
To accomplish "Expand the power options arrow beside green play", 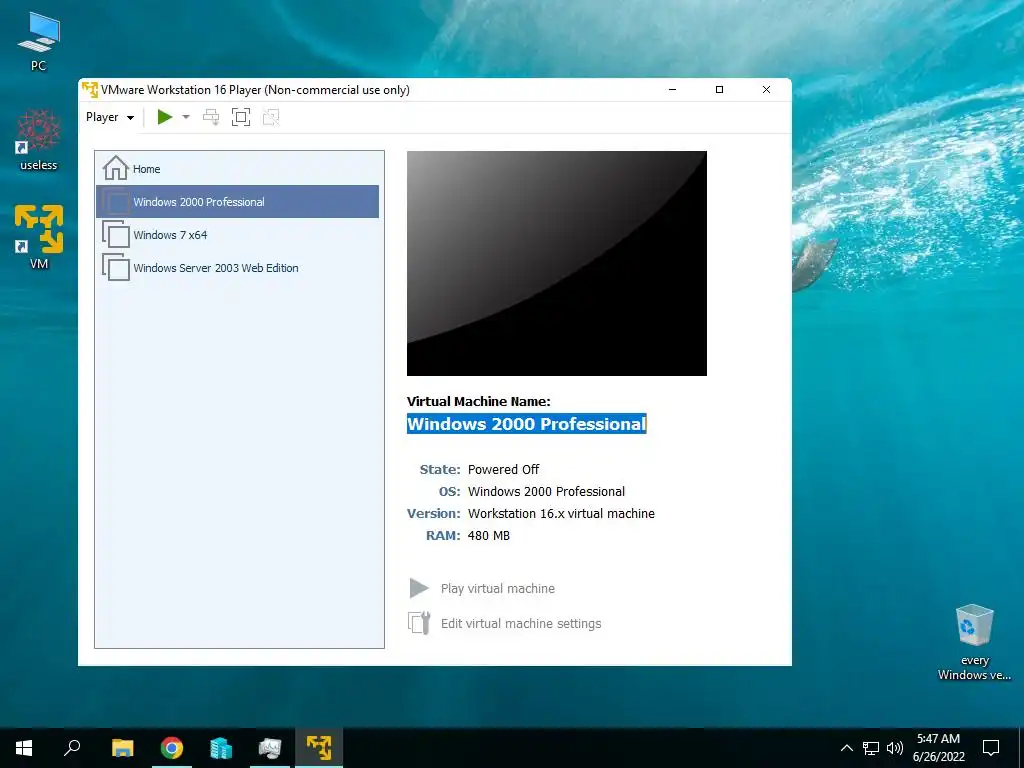I will [x=186, y=117].
